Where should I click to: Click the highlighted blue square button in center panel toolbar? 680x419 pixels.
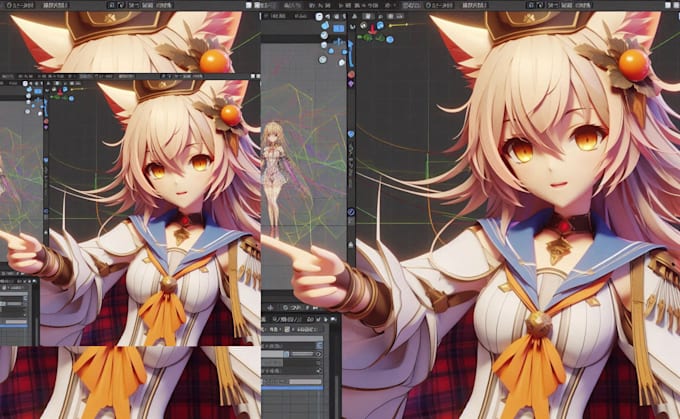coord(338,28)
